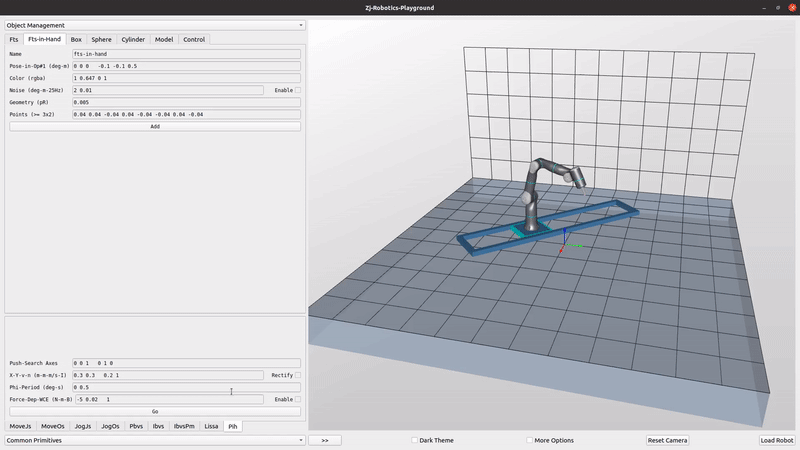
Task: Enable the Noise checkbox
Action: click(298, 90)
